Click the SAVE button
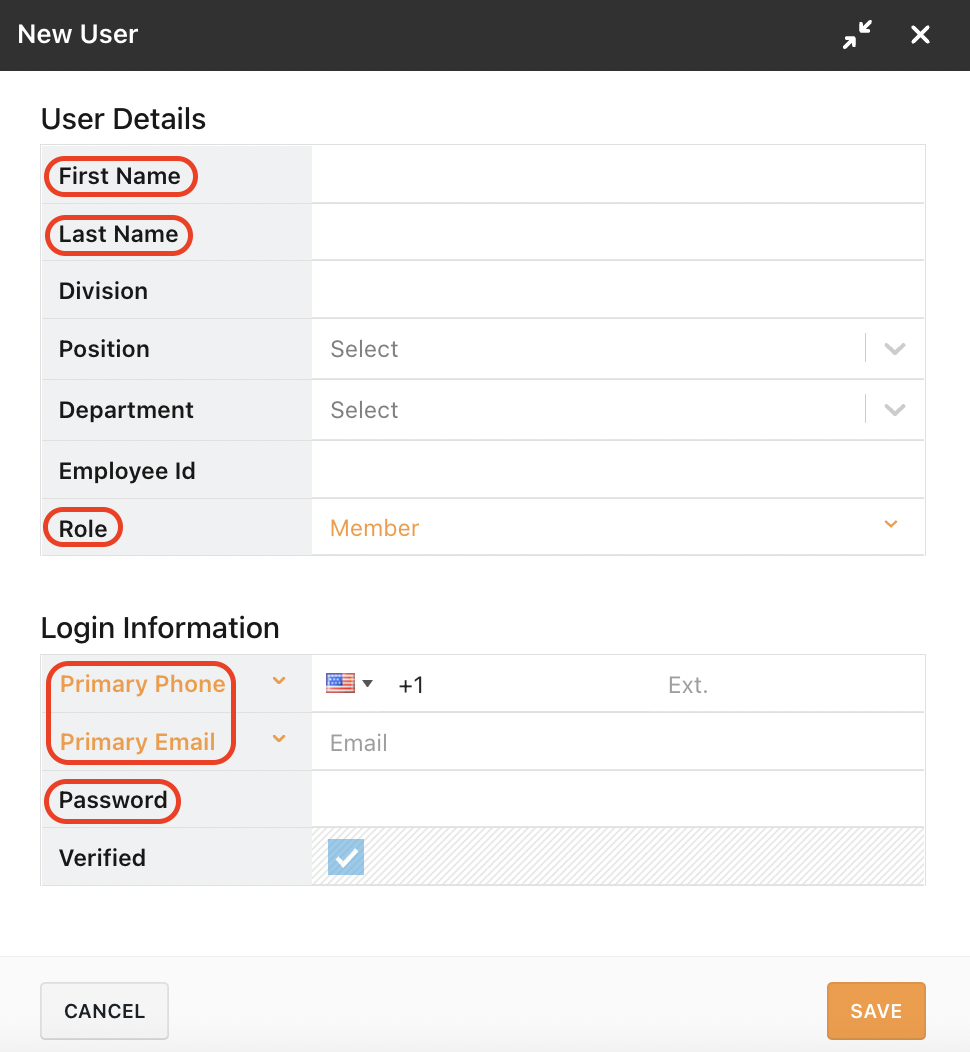 876,1010
